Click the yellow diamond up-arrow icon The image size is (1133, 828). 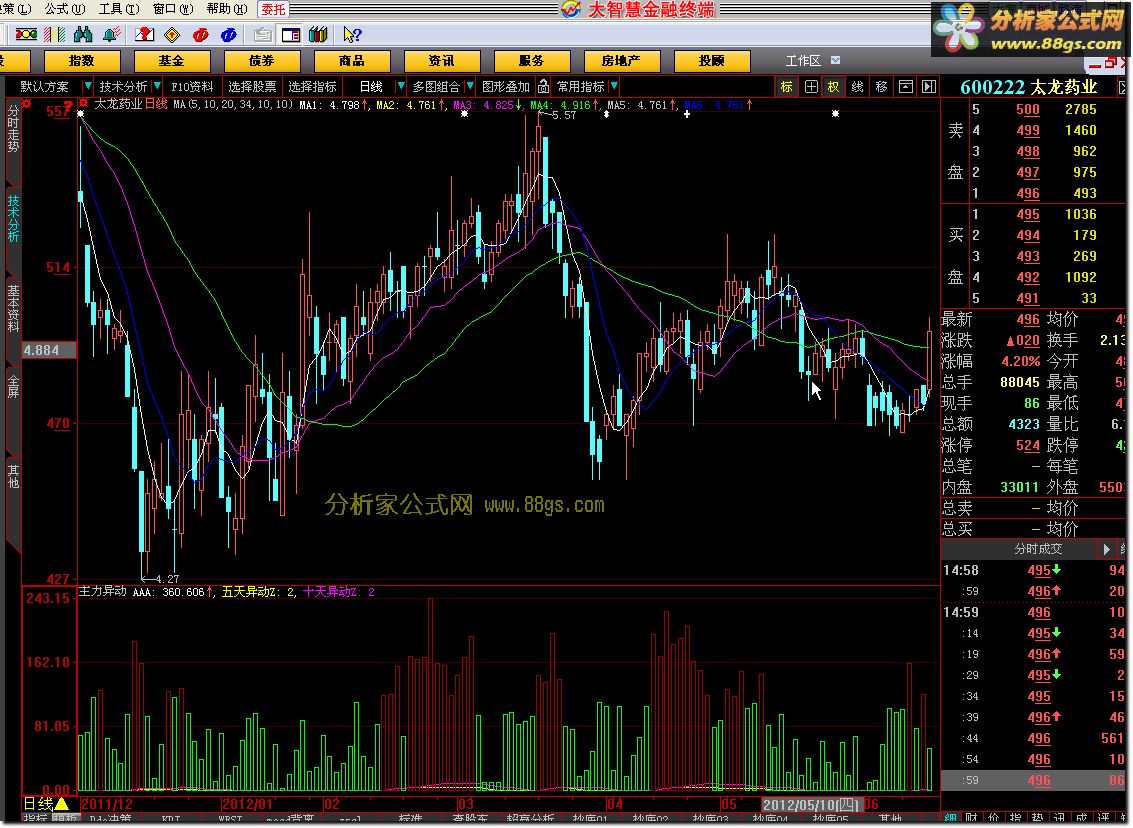[172, 35]
